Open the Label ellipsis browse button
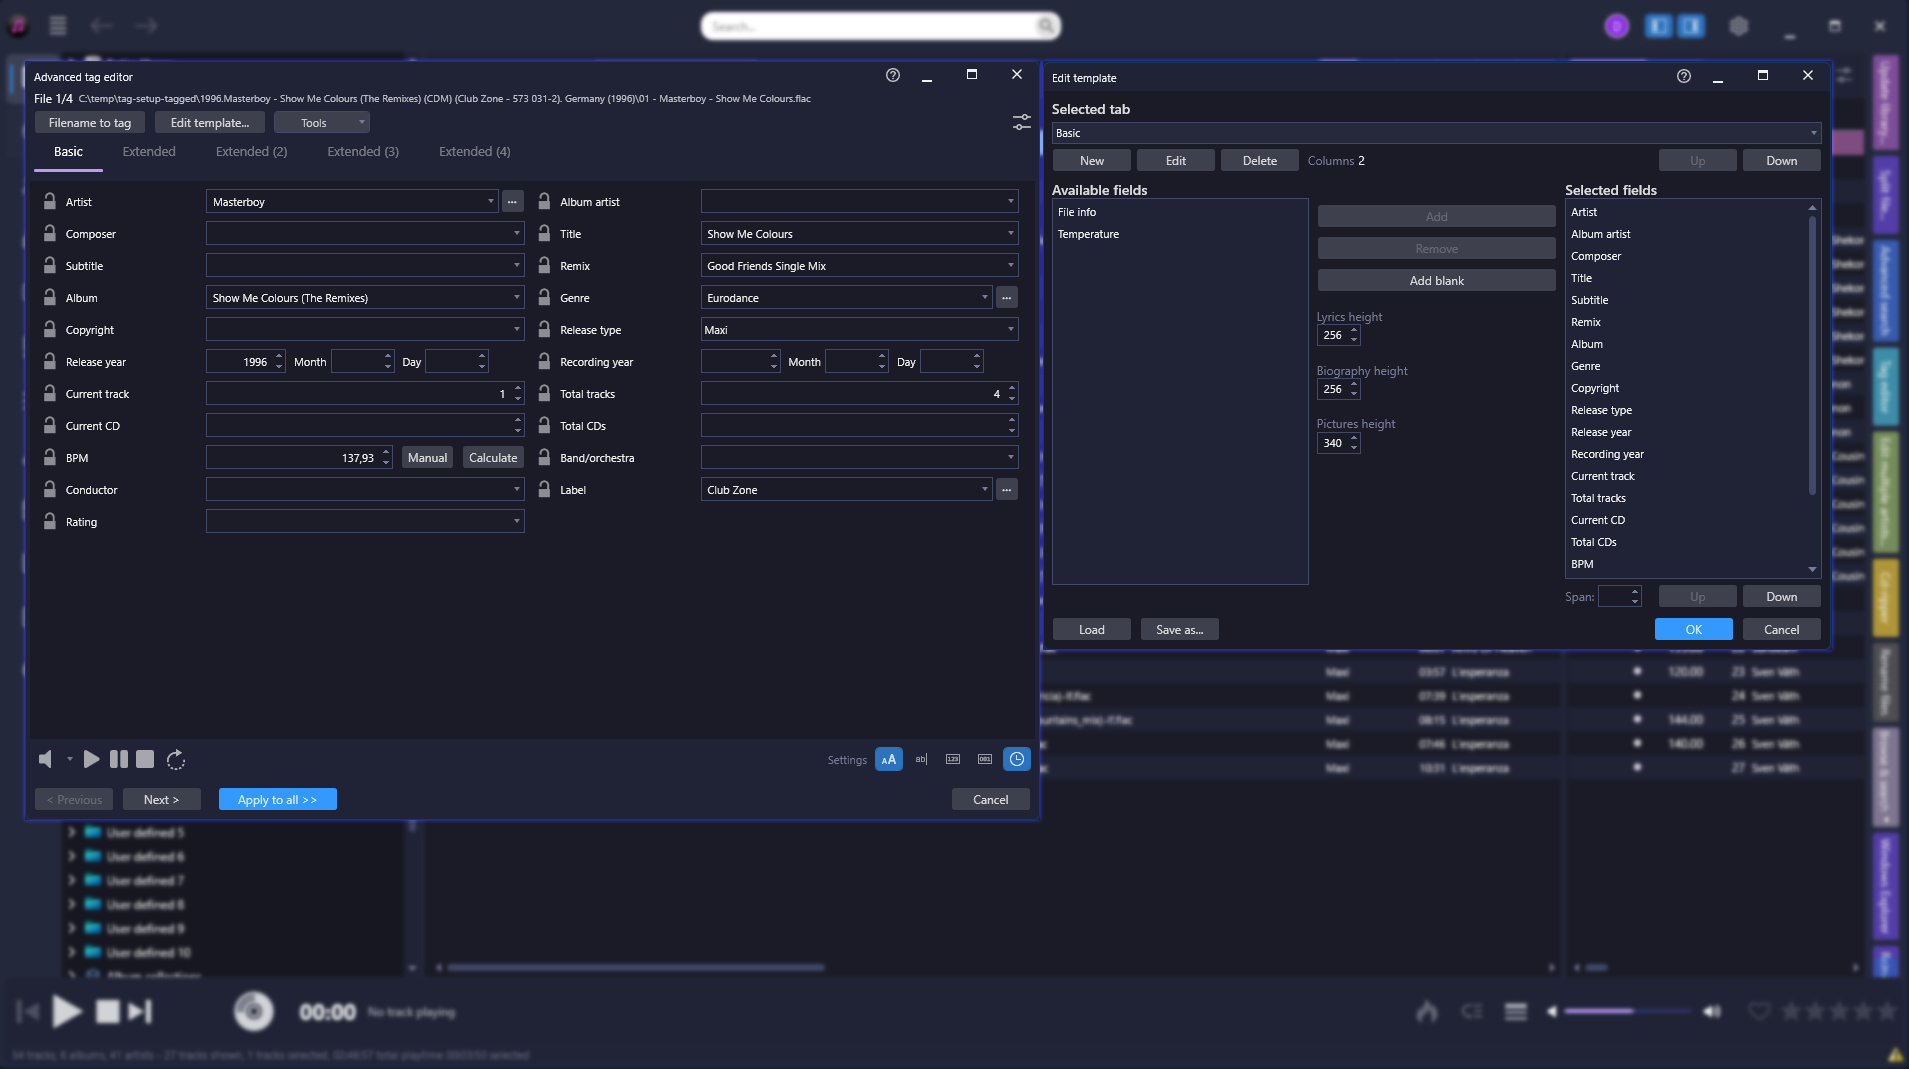The image size is (1909, 1069). (x=1007, y=489)
